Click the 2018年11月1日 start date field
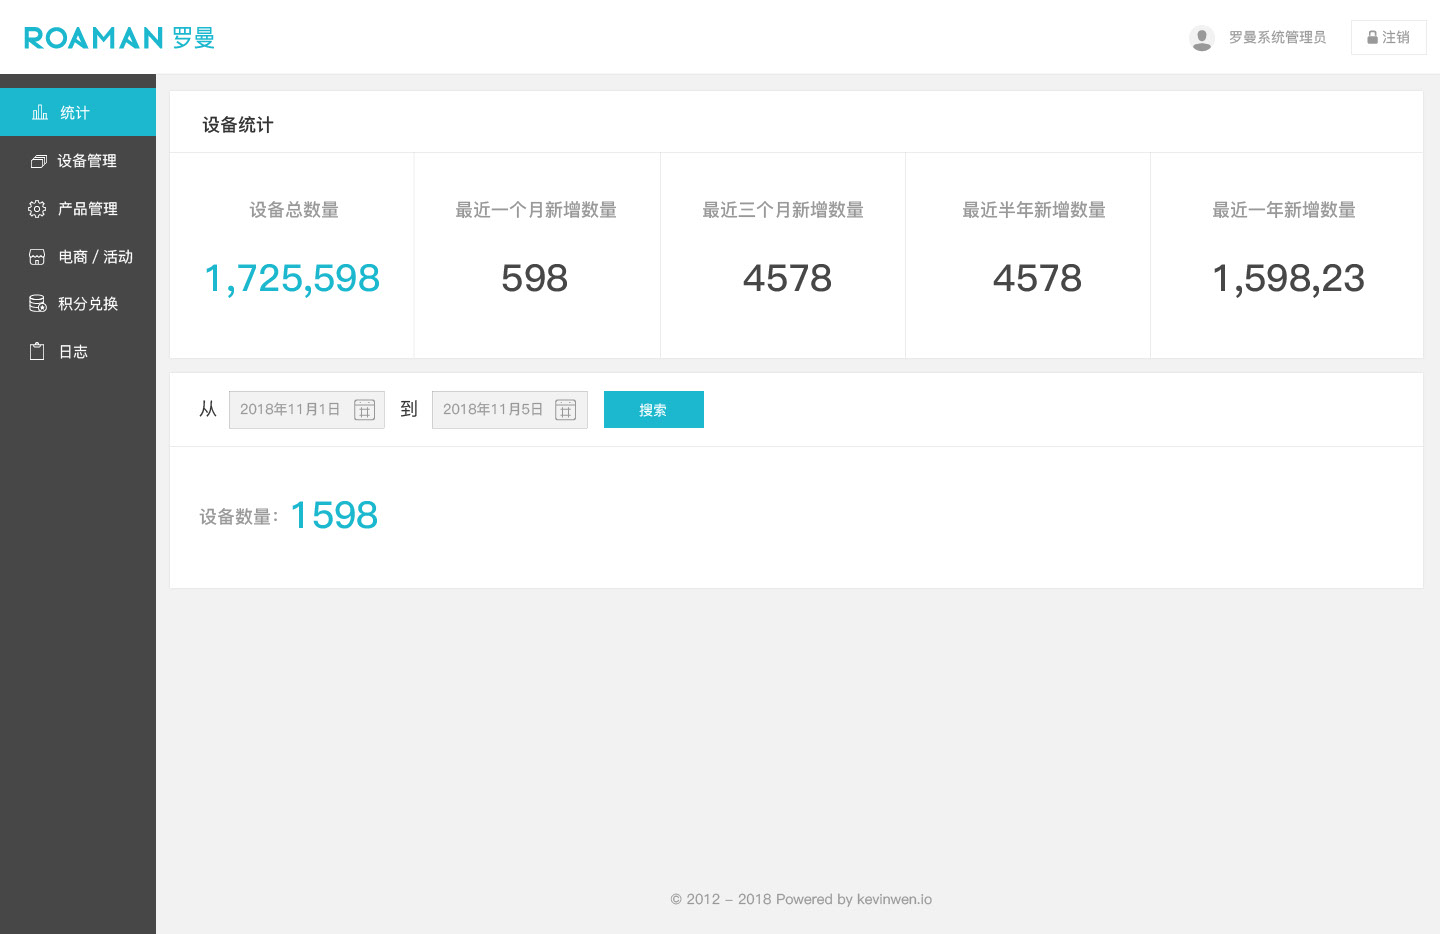 pyautogui.click(x=290, y=410)
